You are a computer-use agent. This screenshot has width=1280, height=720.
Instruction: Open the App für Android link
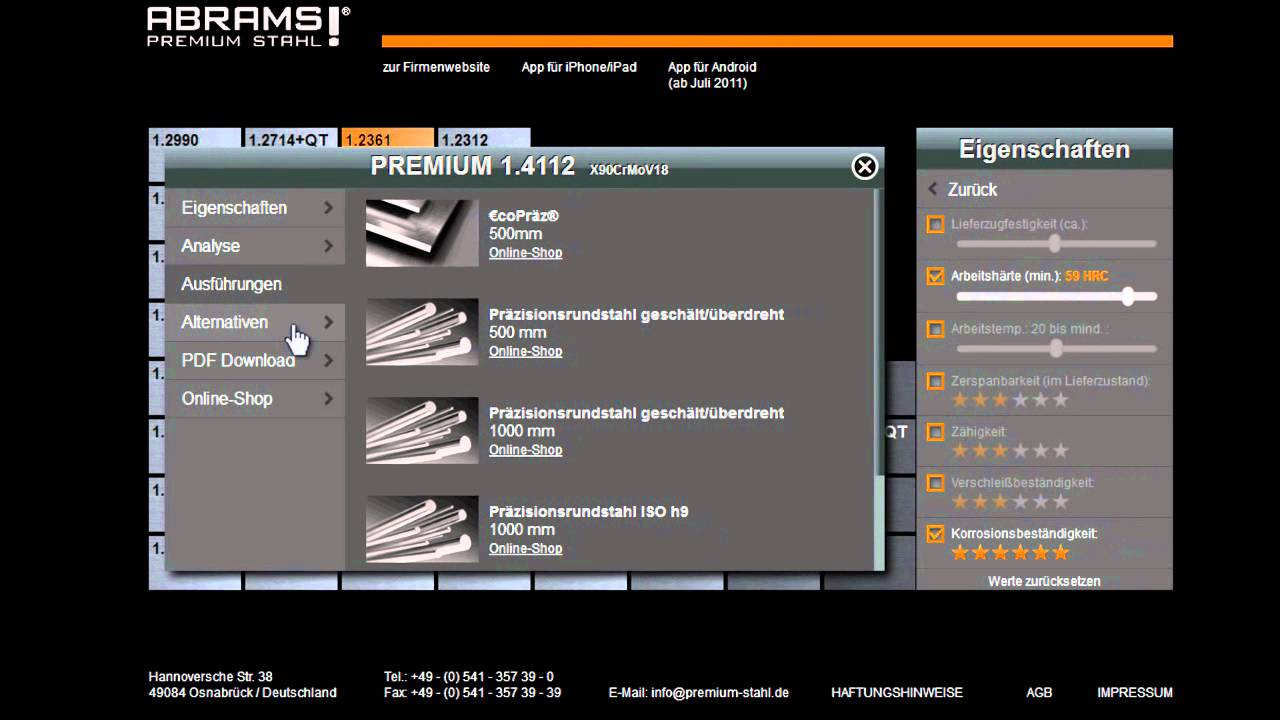tap(712, 75)
